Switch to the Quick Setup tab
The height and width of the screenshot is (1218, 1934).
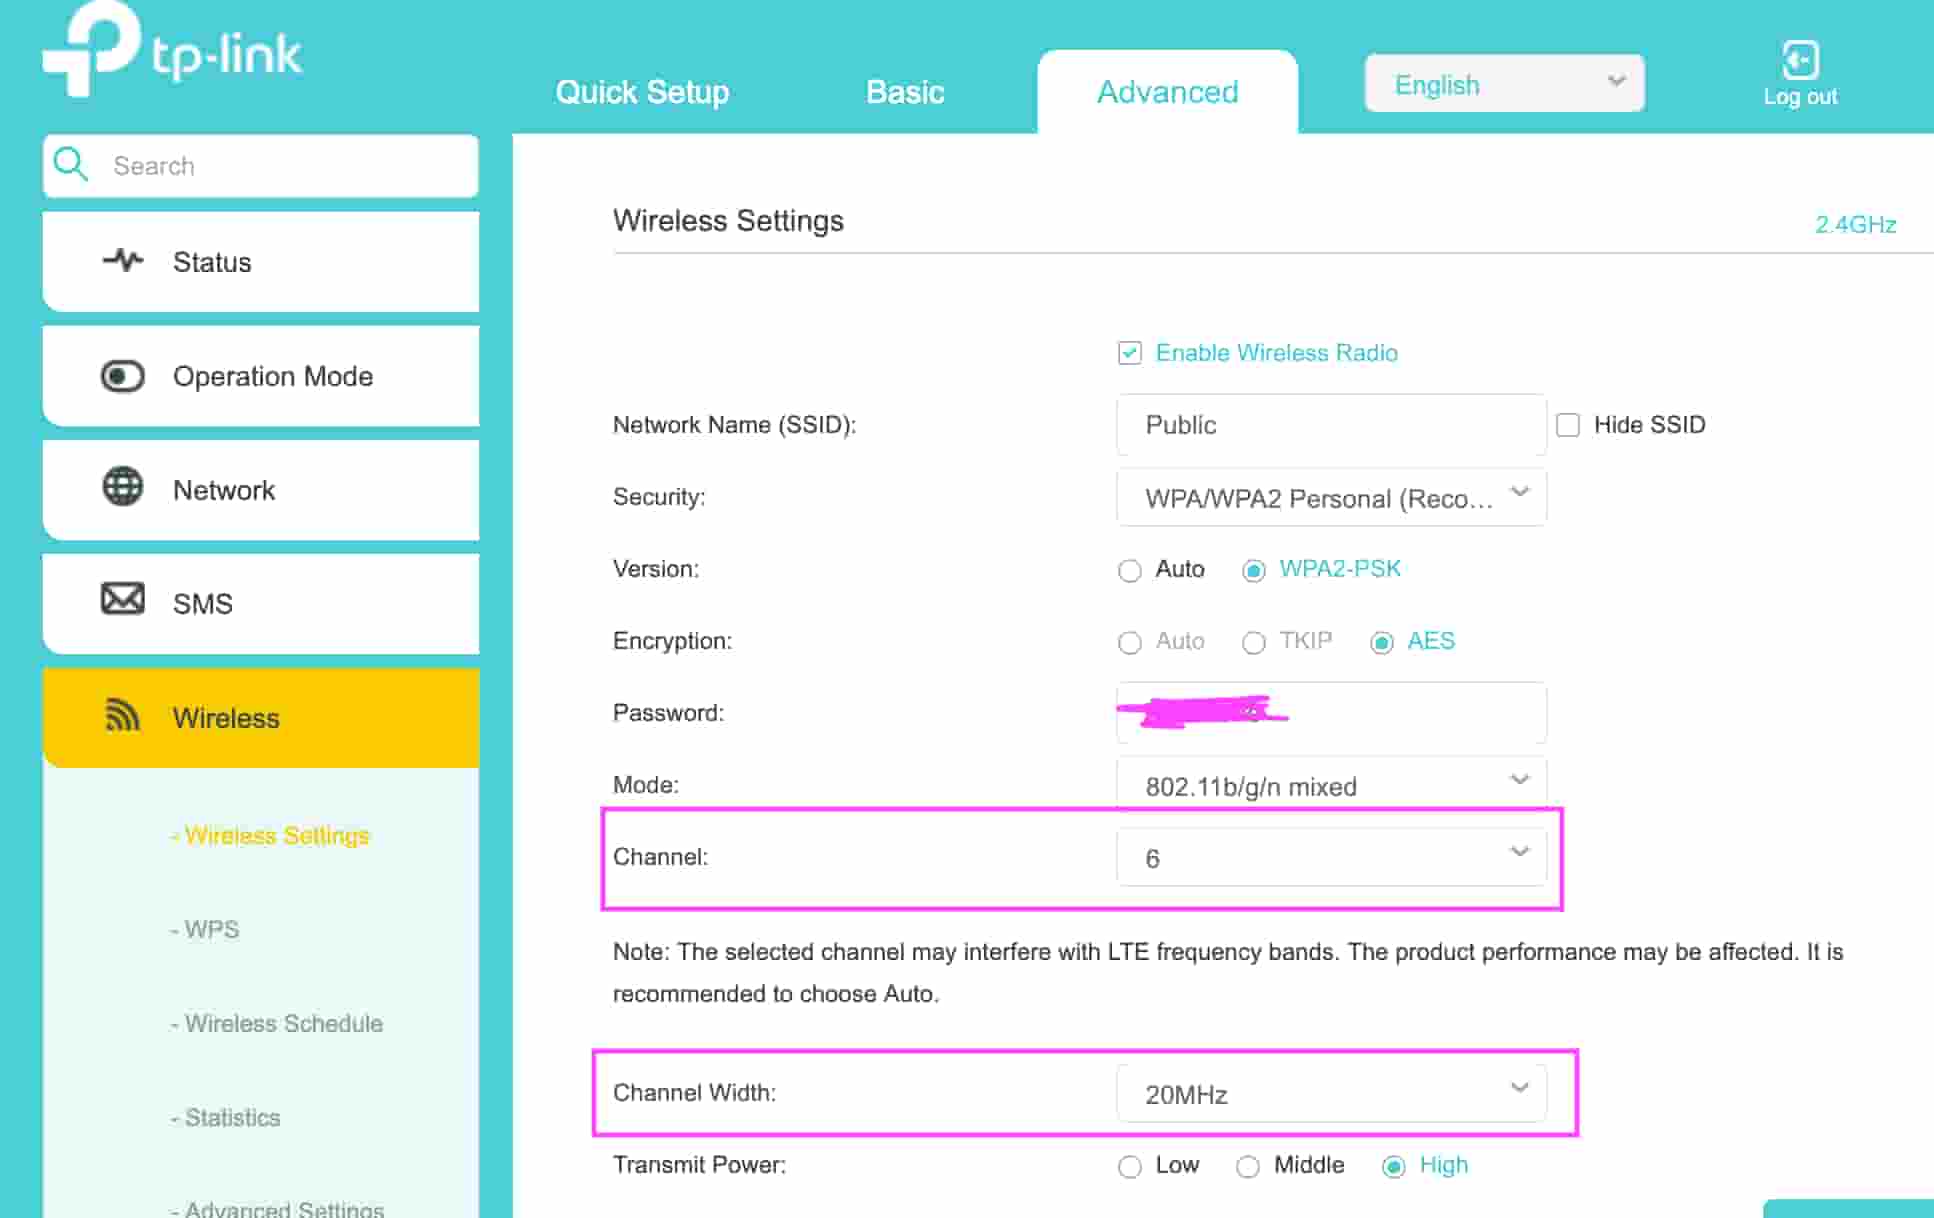pyautogui.click(x=642, y=92)
